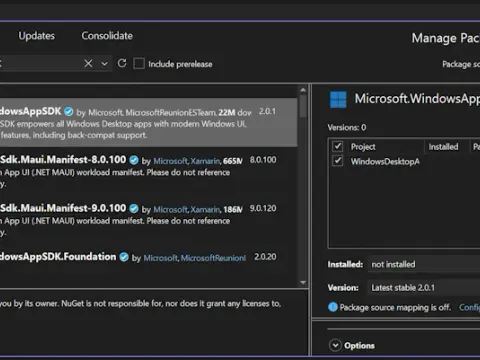Viewport: 480px width, 360px height.
Task: Sort by the Project column header
Action: [x=363, y=147]
